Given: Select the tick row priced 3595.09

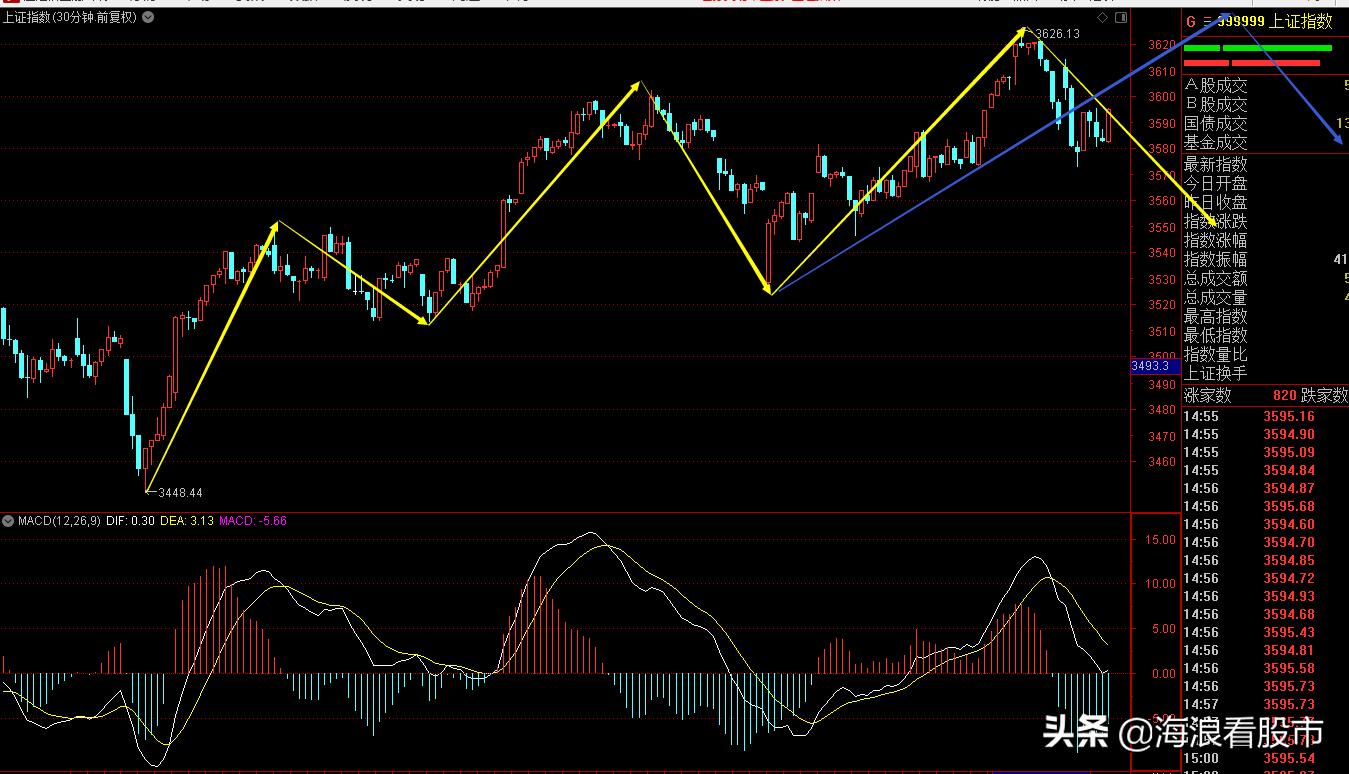Looking at the screenshot, I should point(1266,452).
